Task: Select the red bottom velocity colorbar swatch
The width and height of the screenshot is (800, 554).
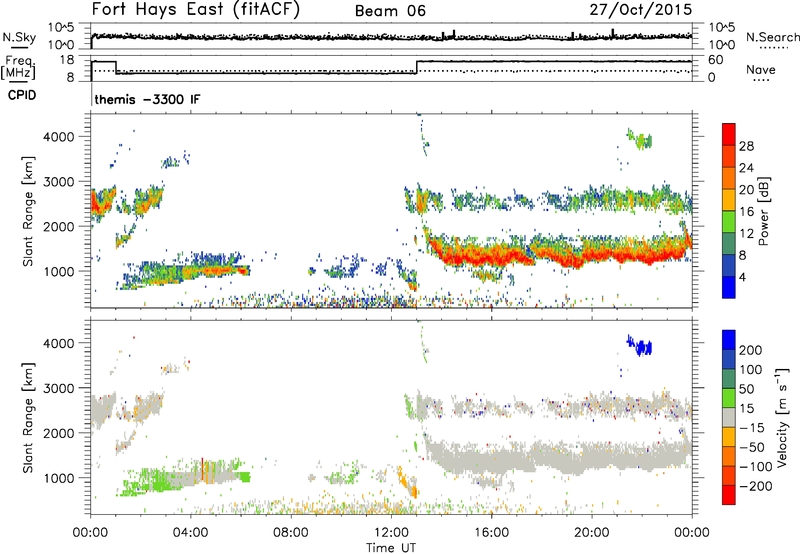Action: point(729,495)
